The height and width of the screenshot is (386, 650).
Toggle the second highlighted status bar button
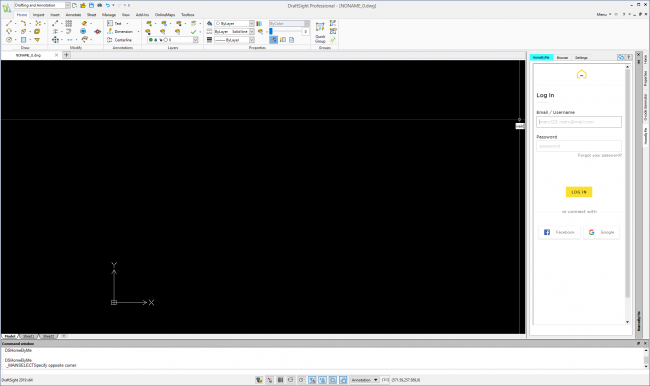pyautogui.click(x=323, y=380)
